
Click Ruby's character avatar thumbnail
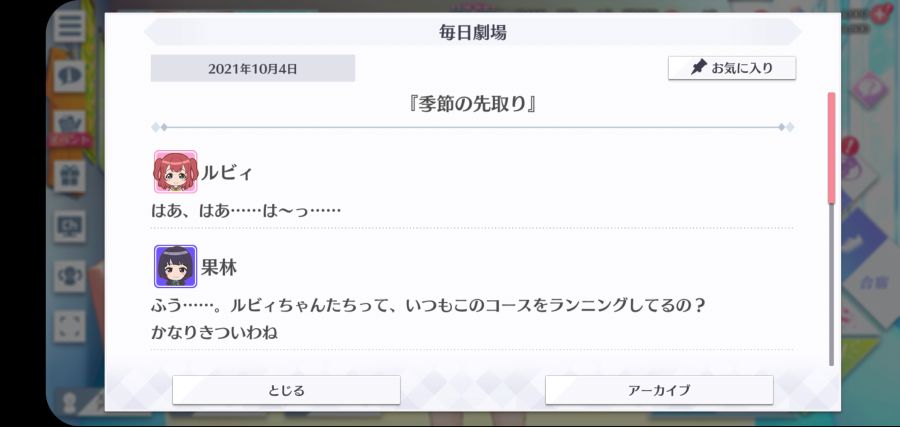(175, 172)
